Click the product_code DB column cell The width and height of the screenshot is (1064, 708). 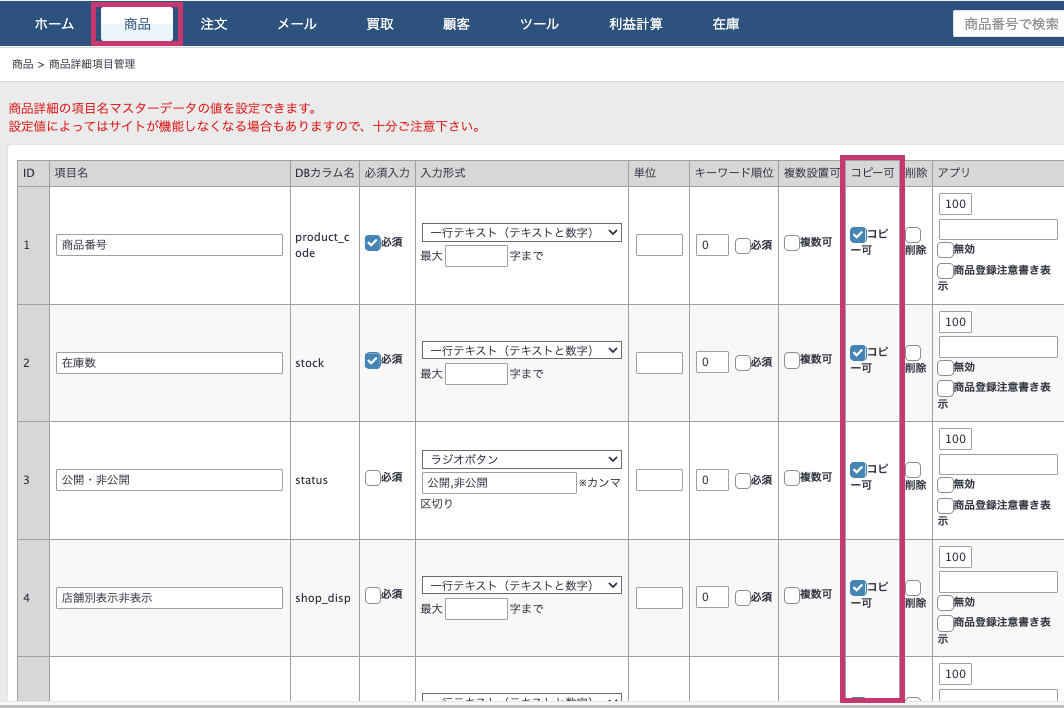[x=323, y=245]
